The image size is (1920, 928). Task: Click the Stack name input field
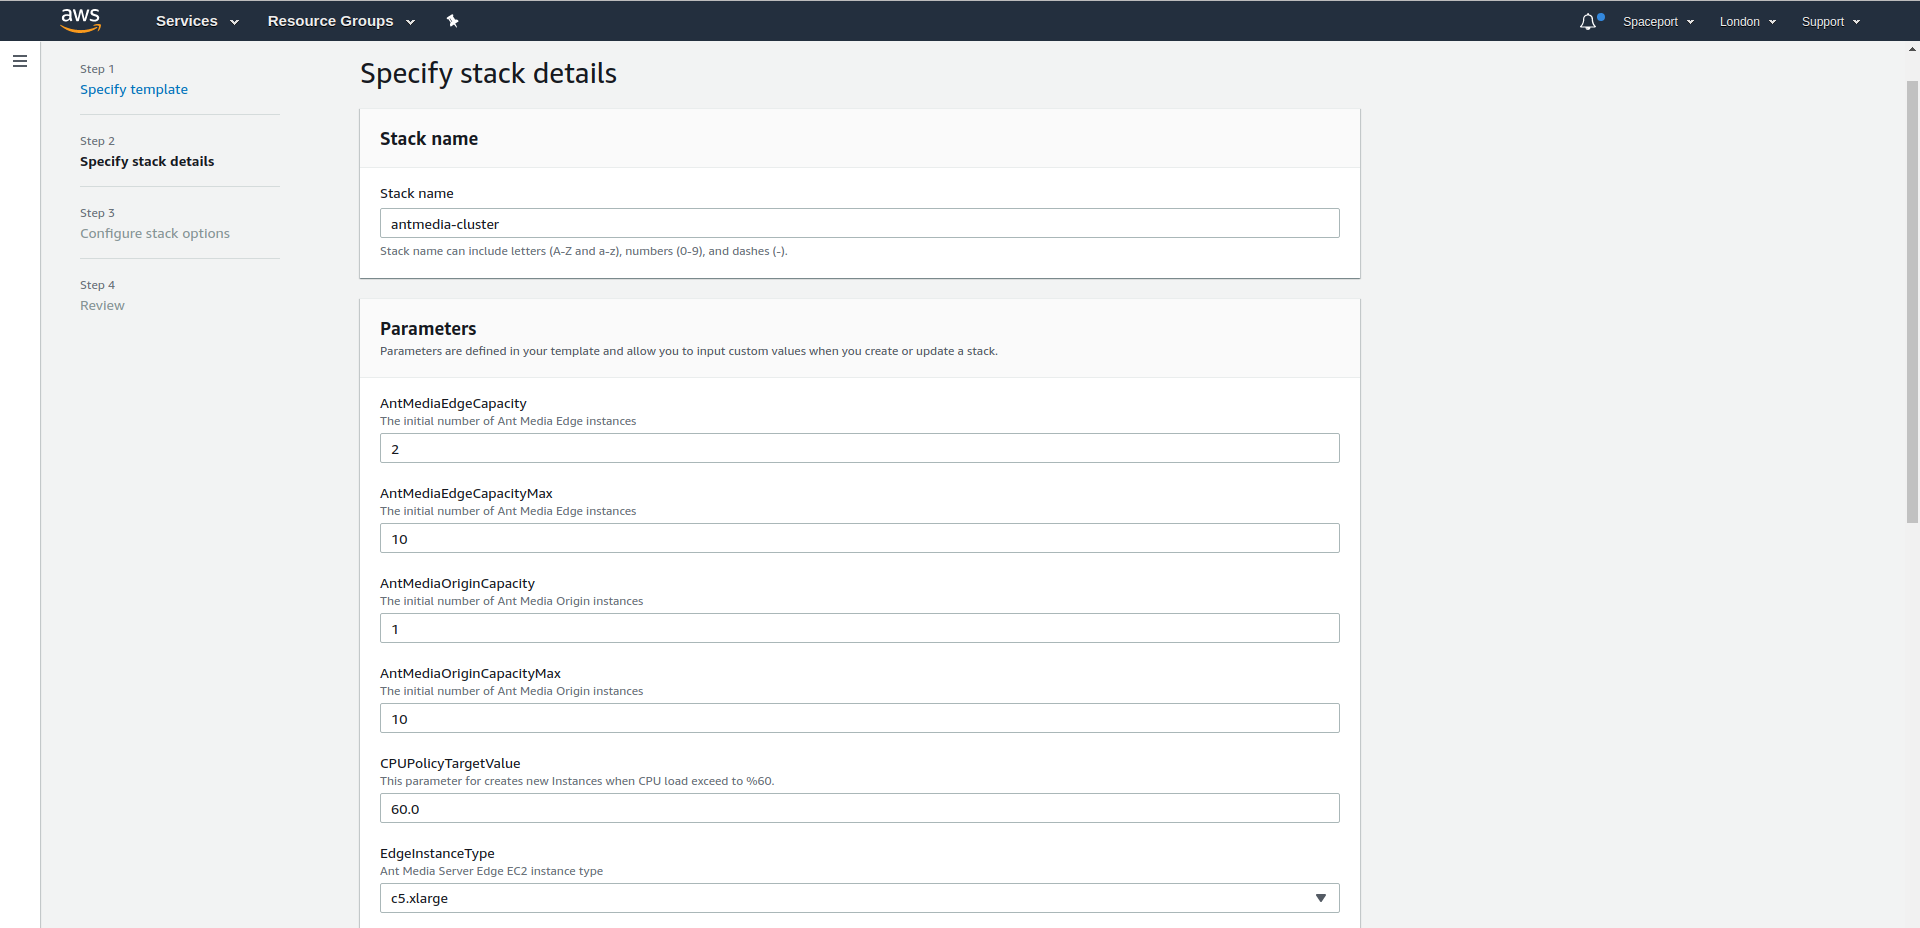tap(859, 223)
